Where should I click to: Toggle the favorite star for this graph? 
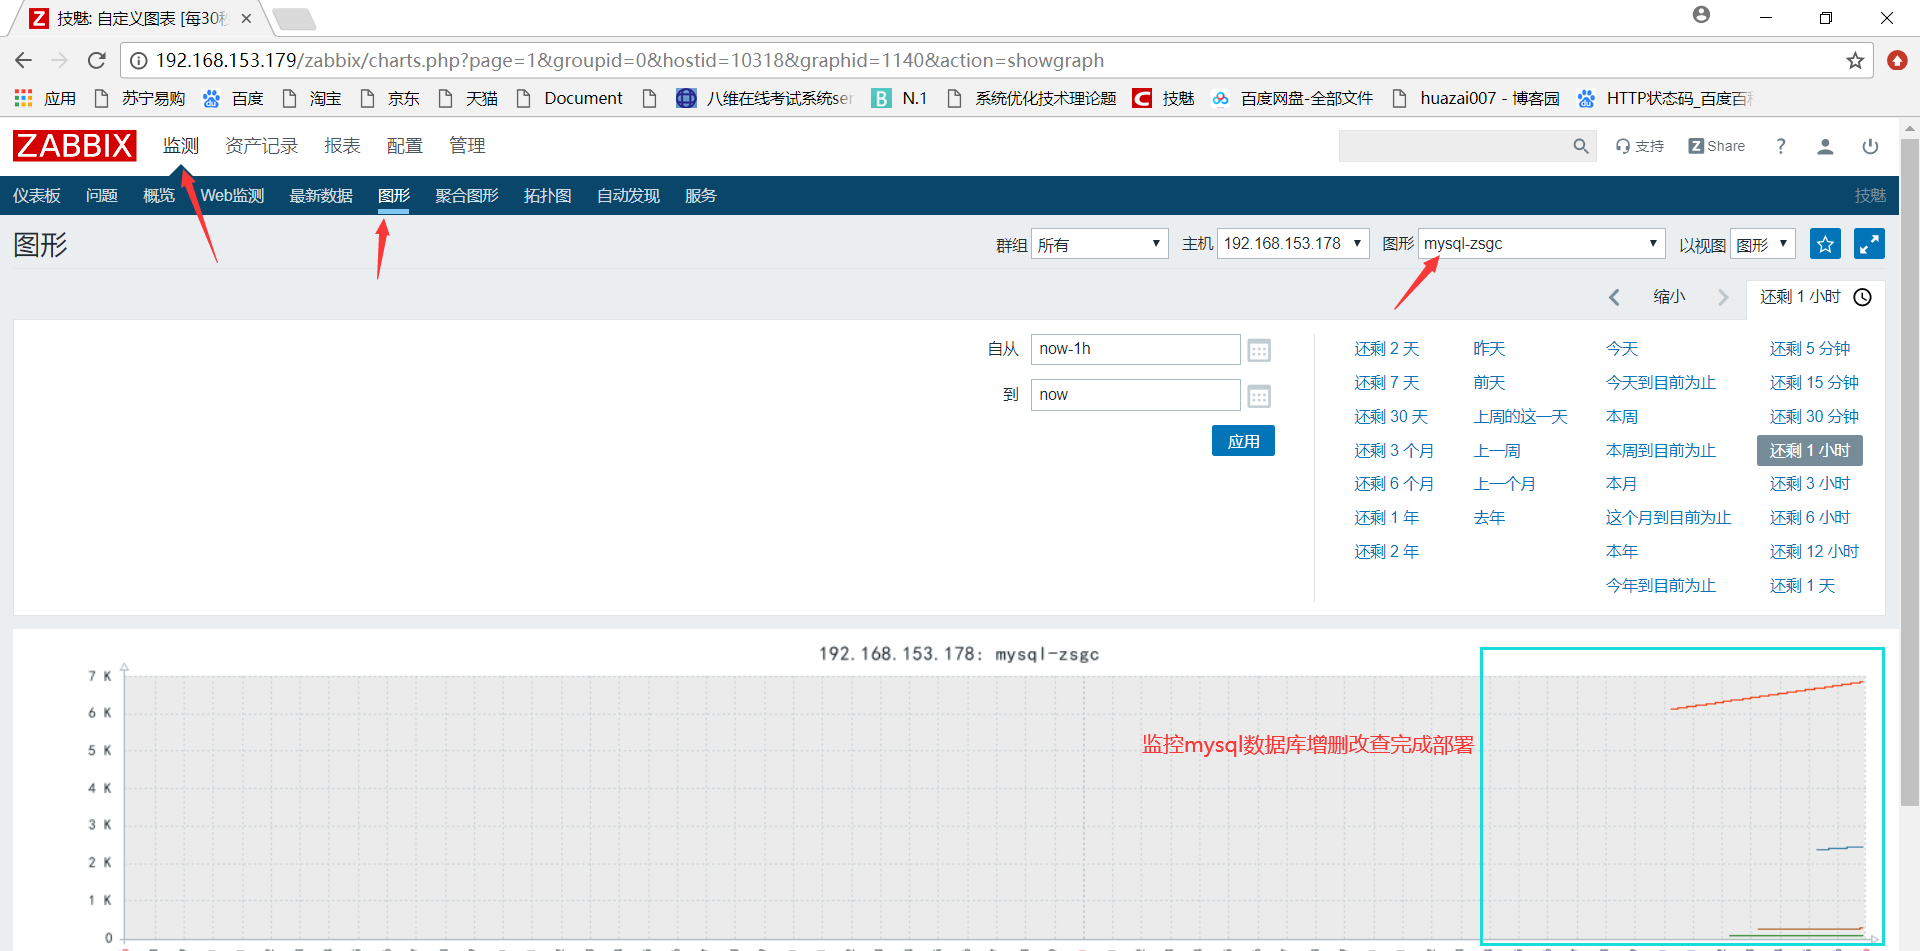tap(1825, 243)
